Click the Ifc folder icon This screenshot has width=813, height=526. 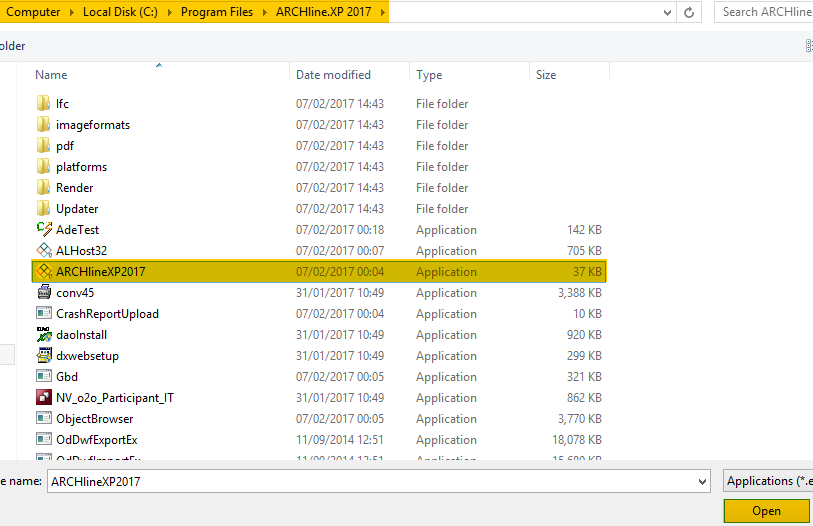(44, 103)
